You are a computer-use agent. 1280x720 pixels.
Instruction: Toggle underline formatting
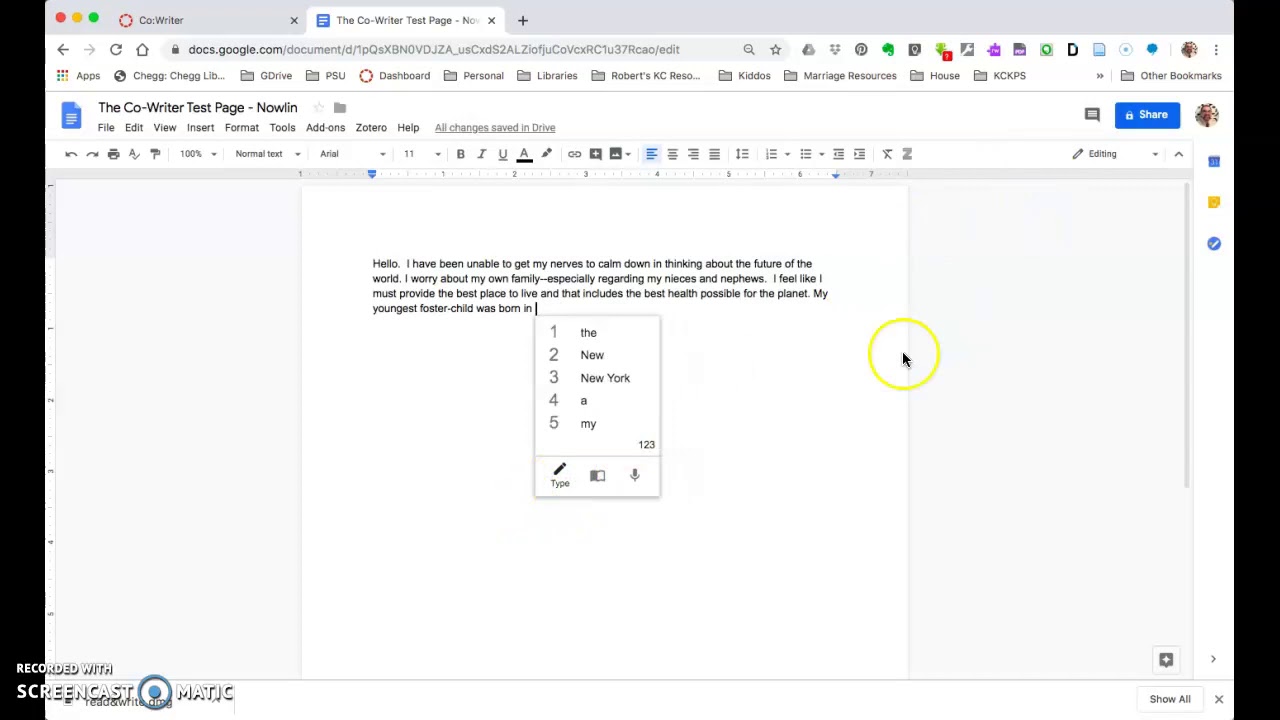[x=502, y=154]
